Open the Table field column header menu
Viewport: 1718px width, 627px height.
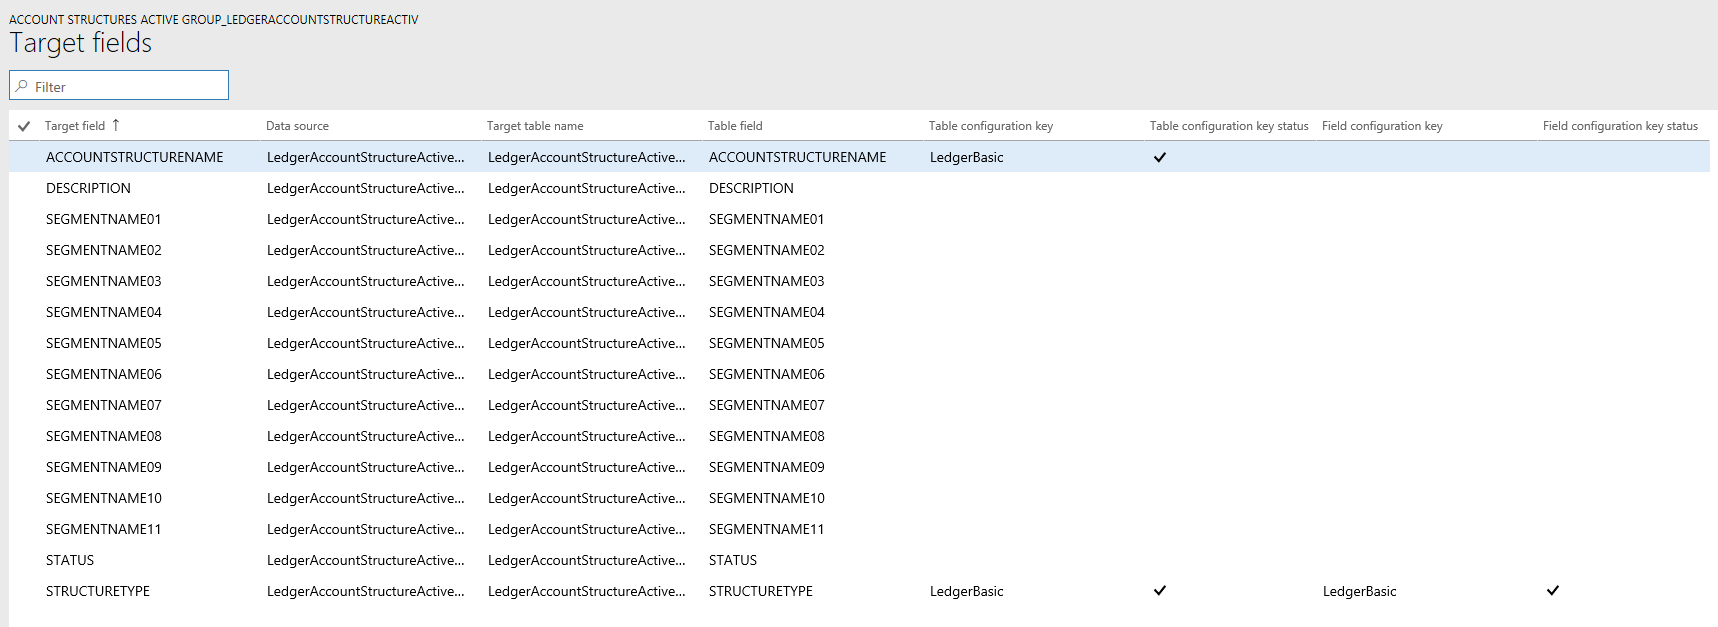click(735, 126)
